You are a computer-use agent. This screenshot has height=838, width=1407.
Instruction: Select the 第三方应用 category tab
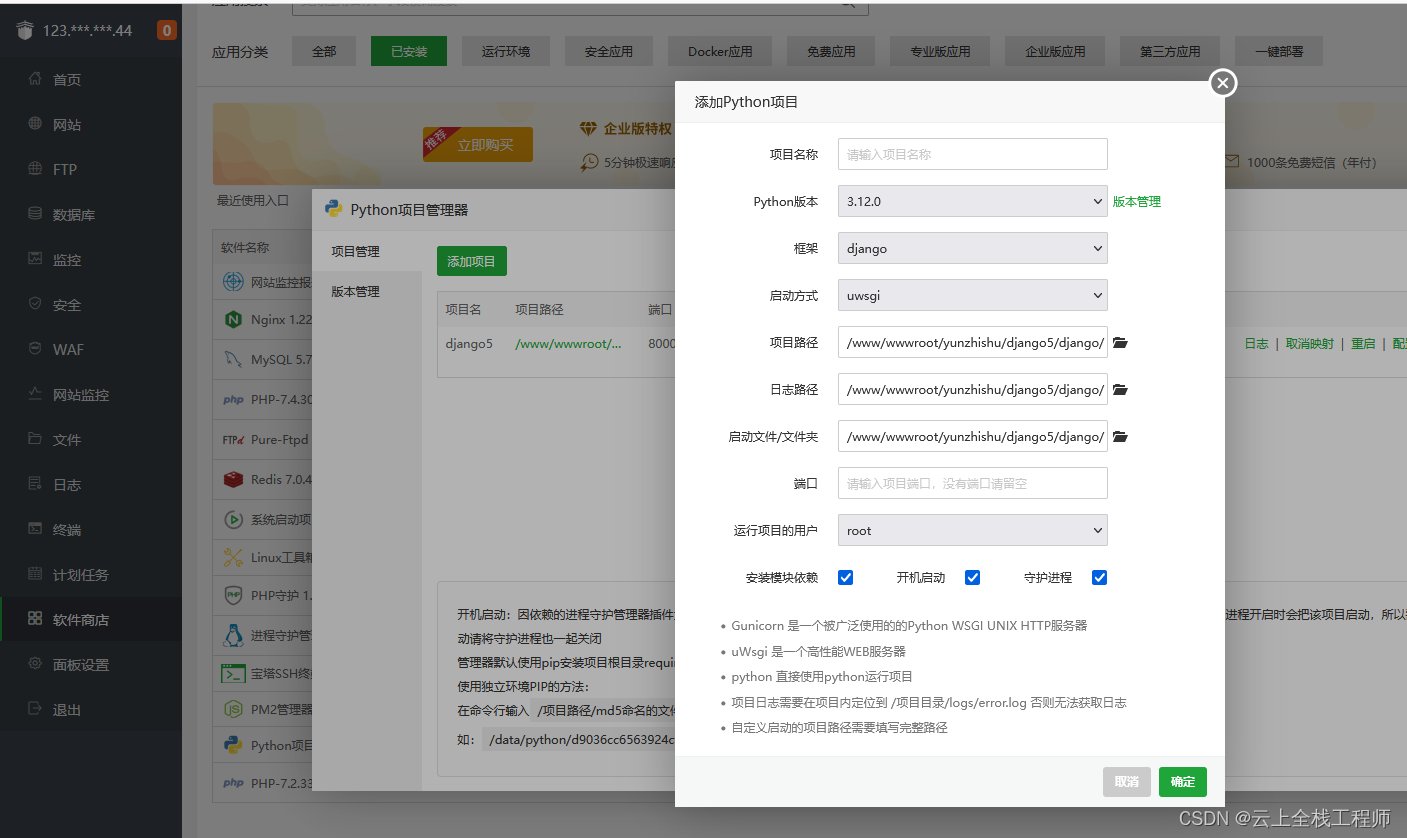1170,51
